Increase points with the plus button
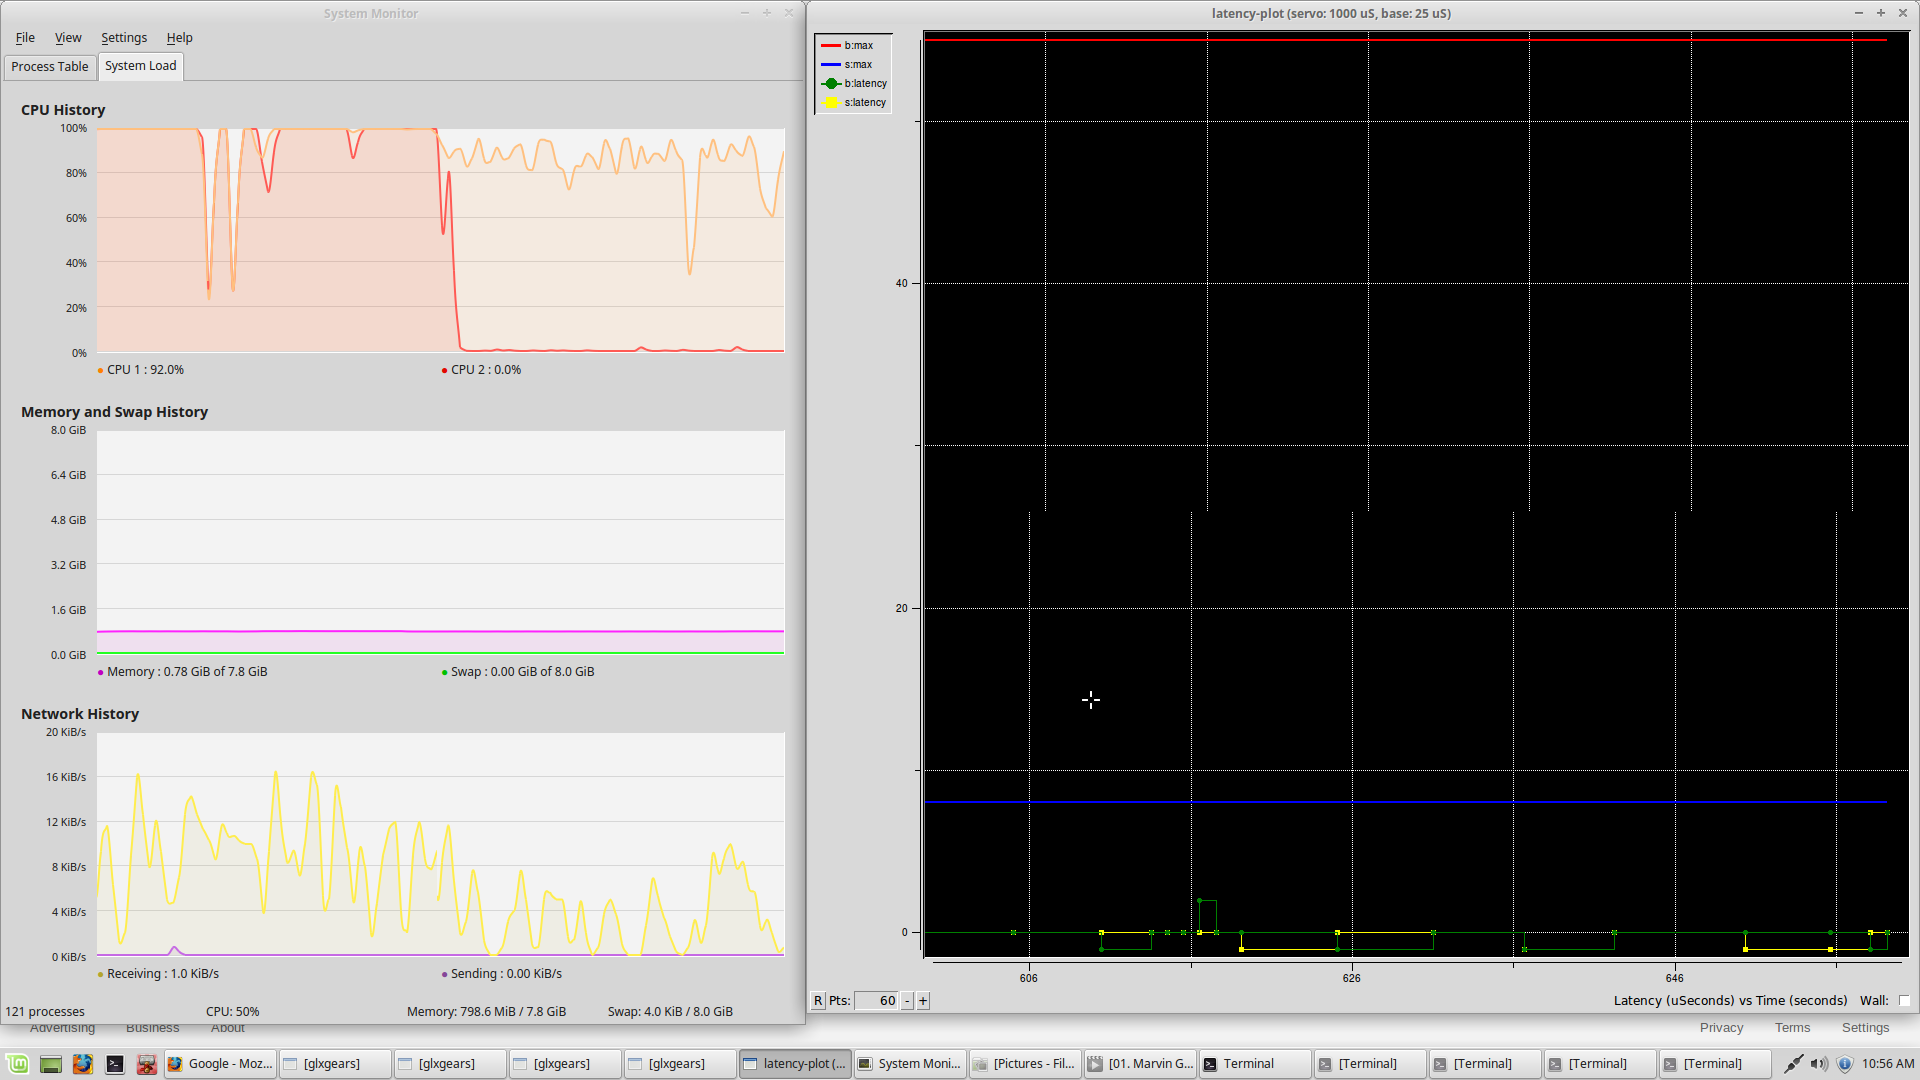This screenshot has height=1080, width=1920. 923,1001
